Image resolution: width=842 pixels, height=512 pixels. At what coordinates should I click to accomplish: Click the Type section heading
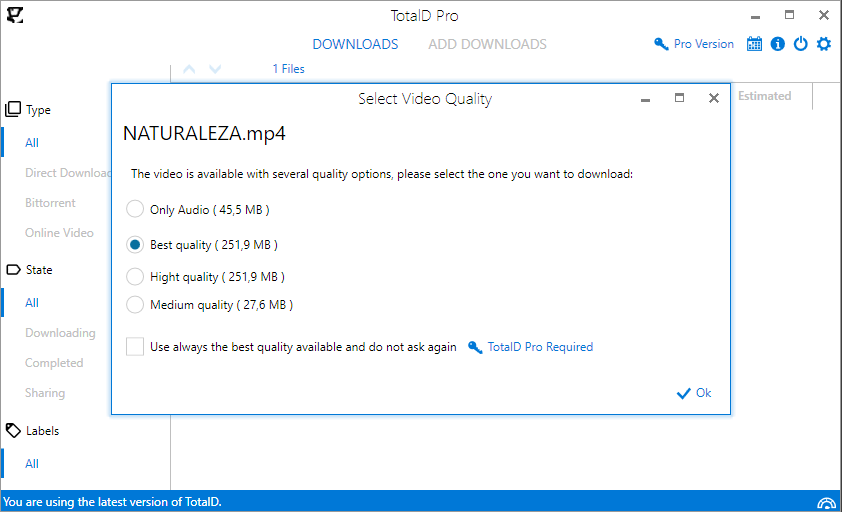click(38, 110)
